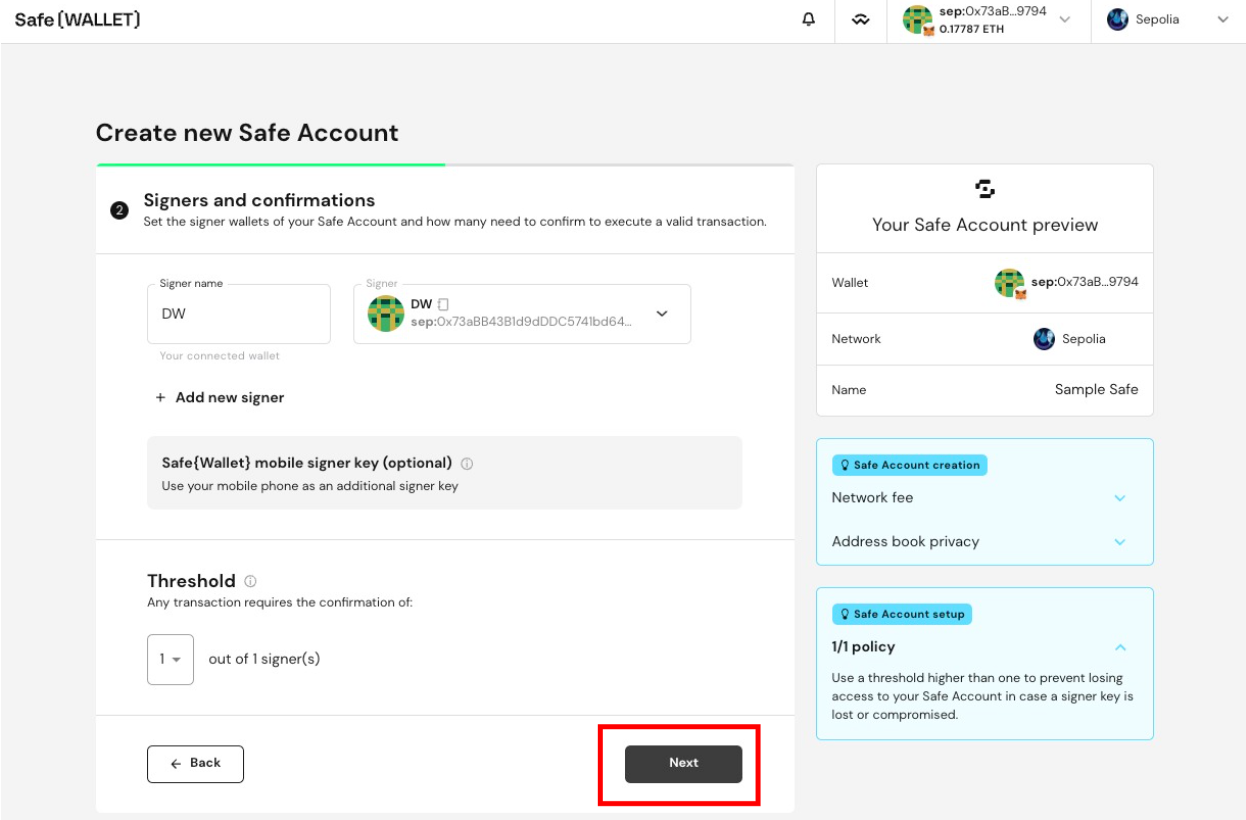Show info about mobile signer key
Screen dimensions: 1246x820
(x=467, y=464)
